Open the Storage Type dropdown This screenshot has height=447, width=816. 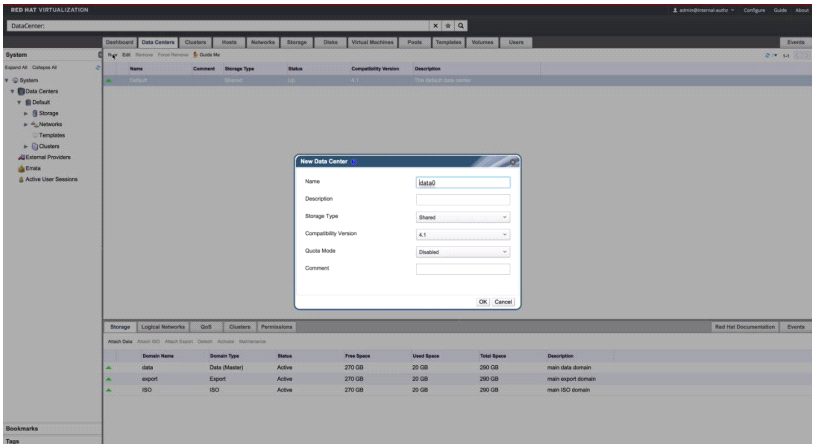point(463,216)
